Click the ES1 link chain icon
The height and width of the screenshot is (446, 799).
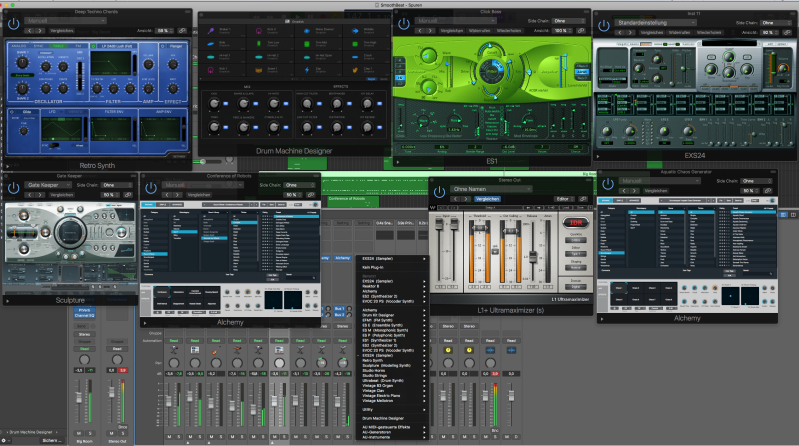[581, 31]
